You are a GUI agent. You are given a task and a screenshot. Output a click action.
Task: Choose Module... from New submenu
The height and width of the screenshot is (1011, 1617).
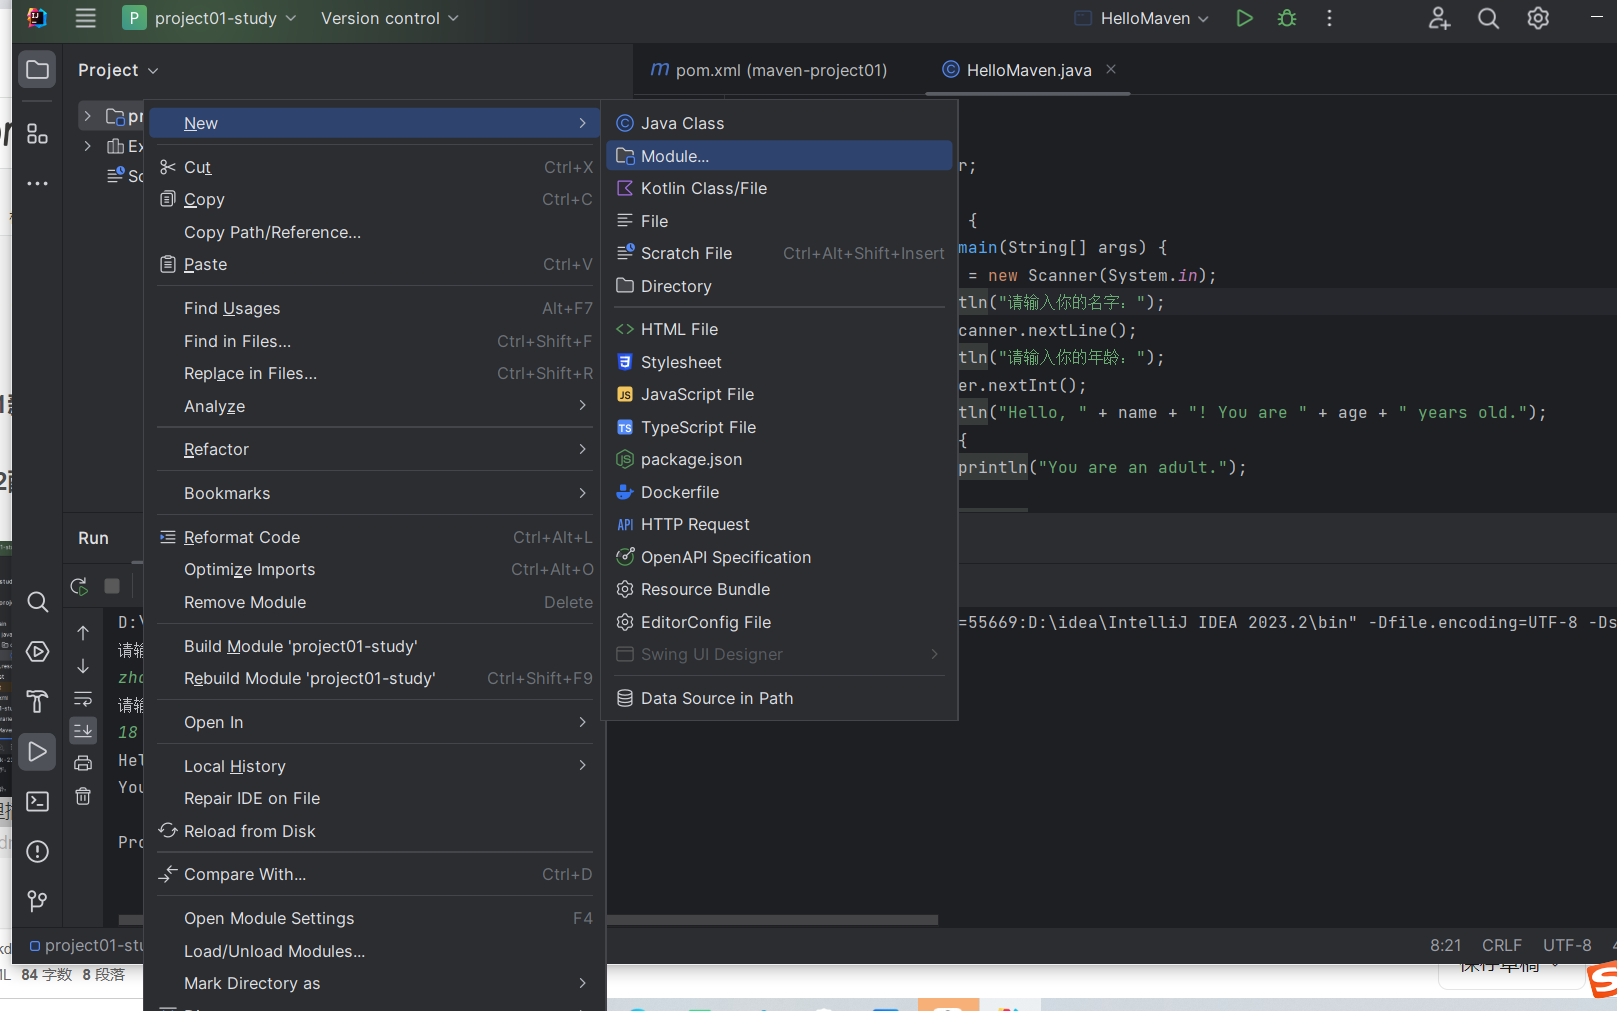tap(779, 156)
